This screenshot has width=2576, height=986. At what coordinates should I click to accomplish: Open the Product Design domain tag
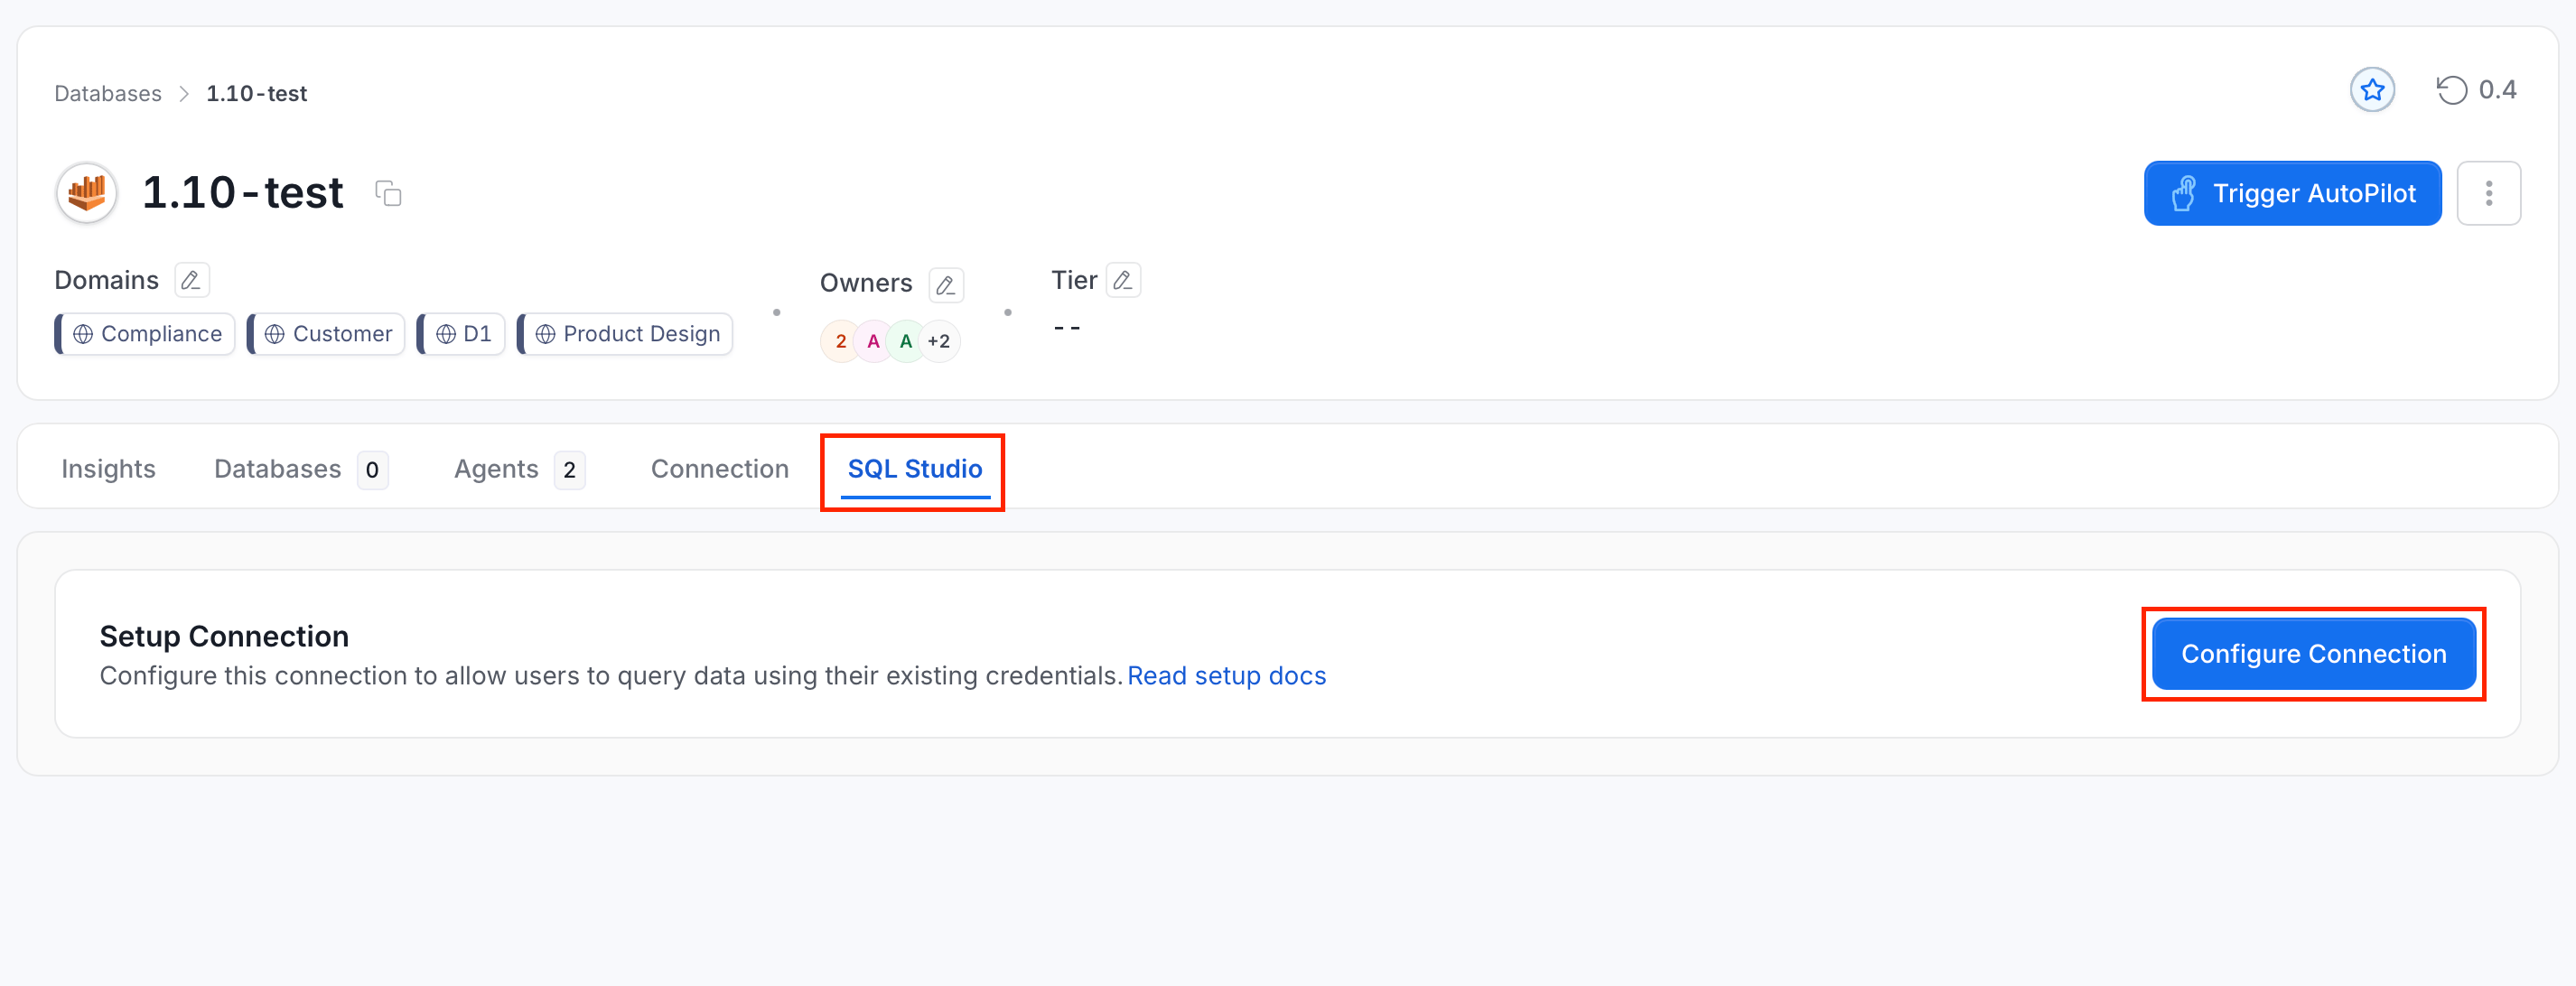pyautogui.click(x=625, y=334)
